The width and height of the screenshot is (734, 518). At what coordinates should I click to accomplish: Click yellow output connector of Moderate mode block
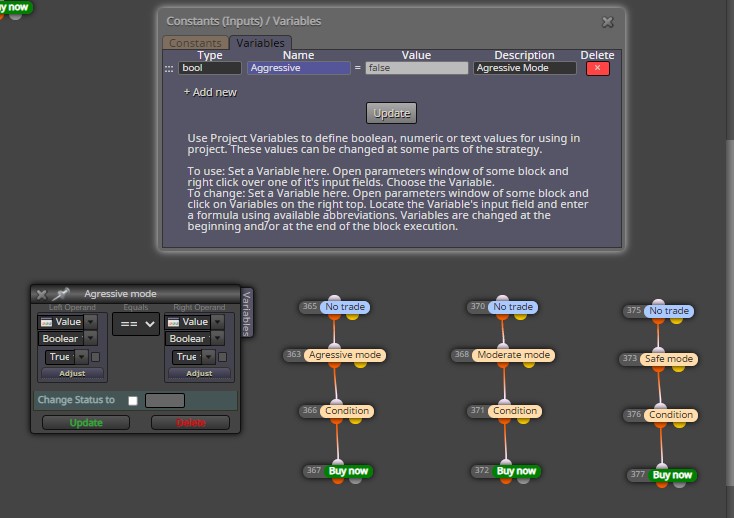coord(528,364)
